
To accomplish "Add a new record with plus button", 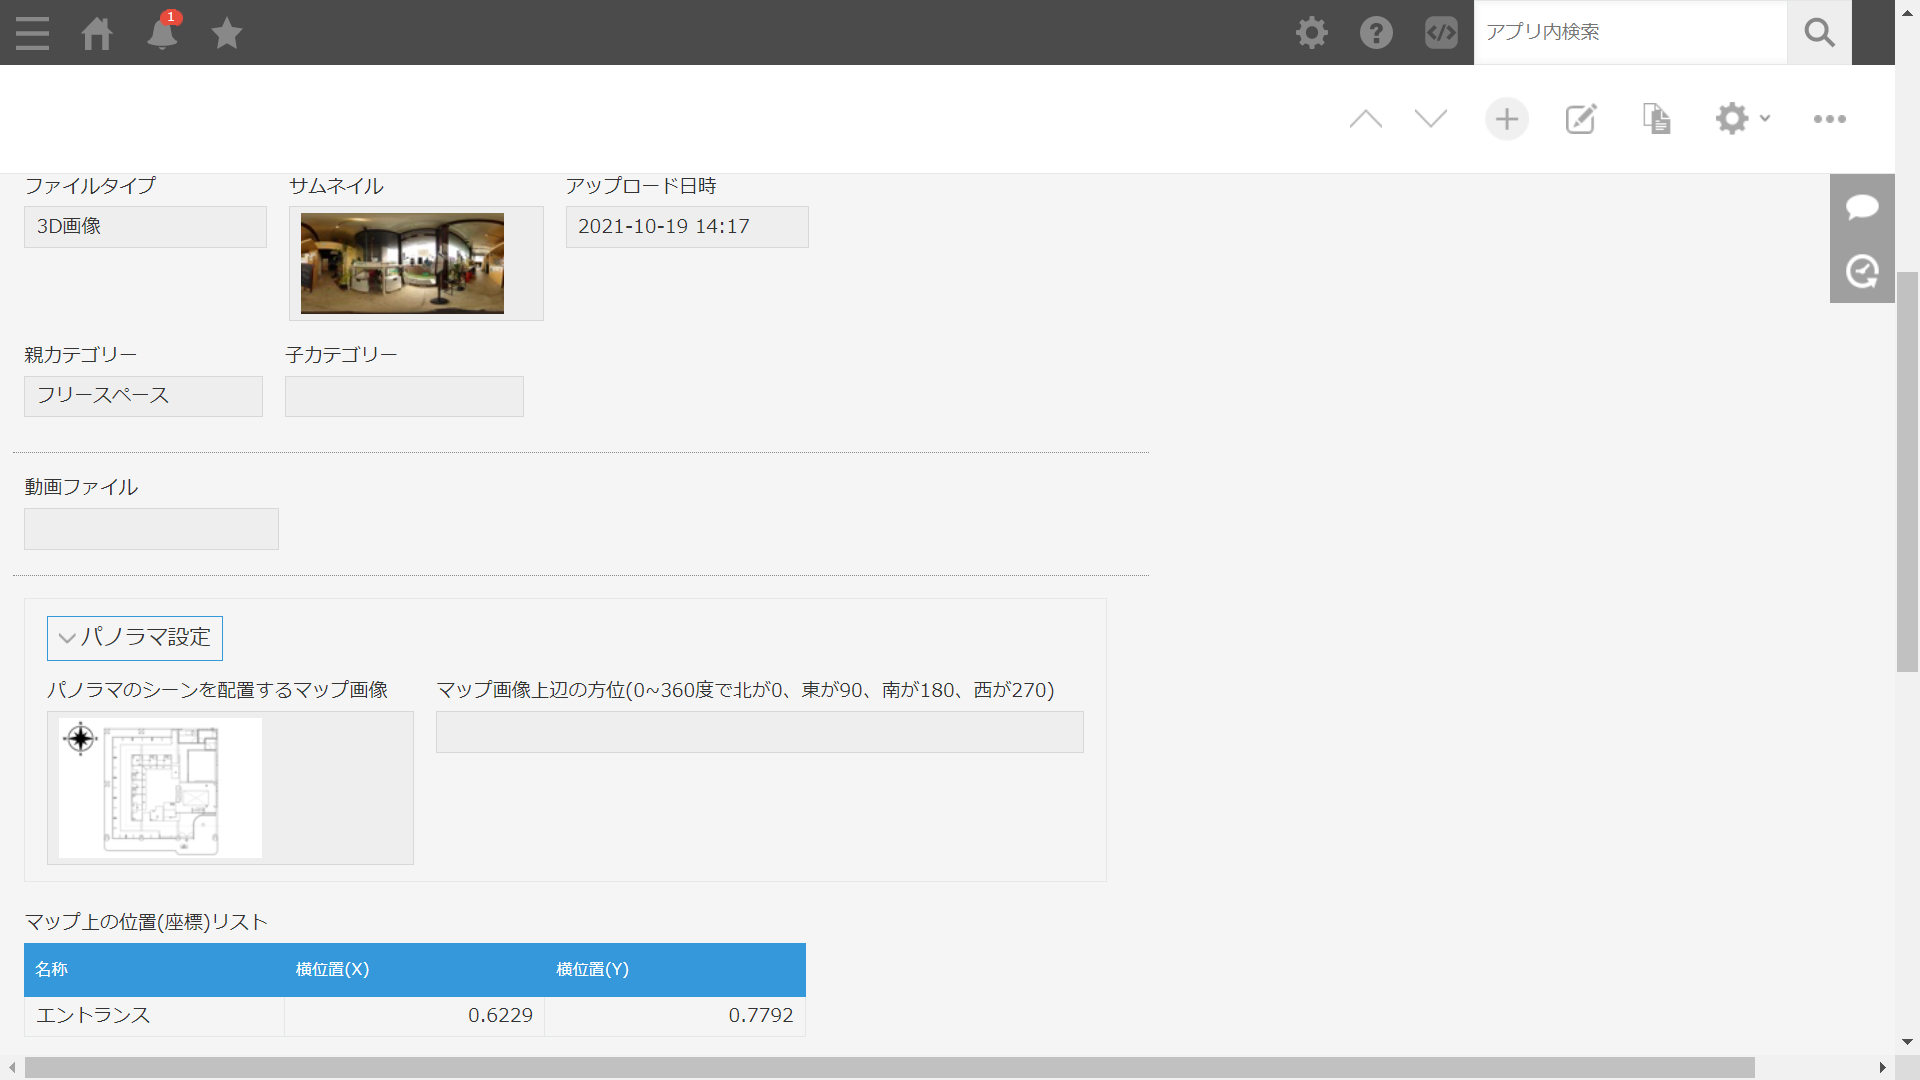I will [x=1506, y=119].
